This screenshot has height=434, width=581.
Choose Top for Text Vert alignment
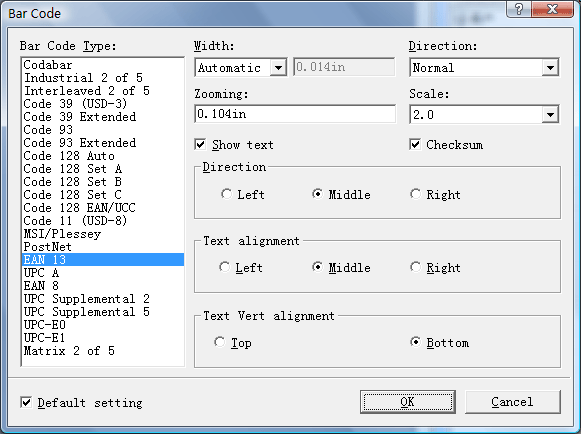click(x=219, y=342)
